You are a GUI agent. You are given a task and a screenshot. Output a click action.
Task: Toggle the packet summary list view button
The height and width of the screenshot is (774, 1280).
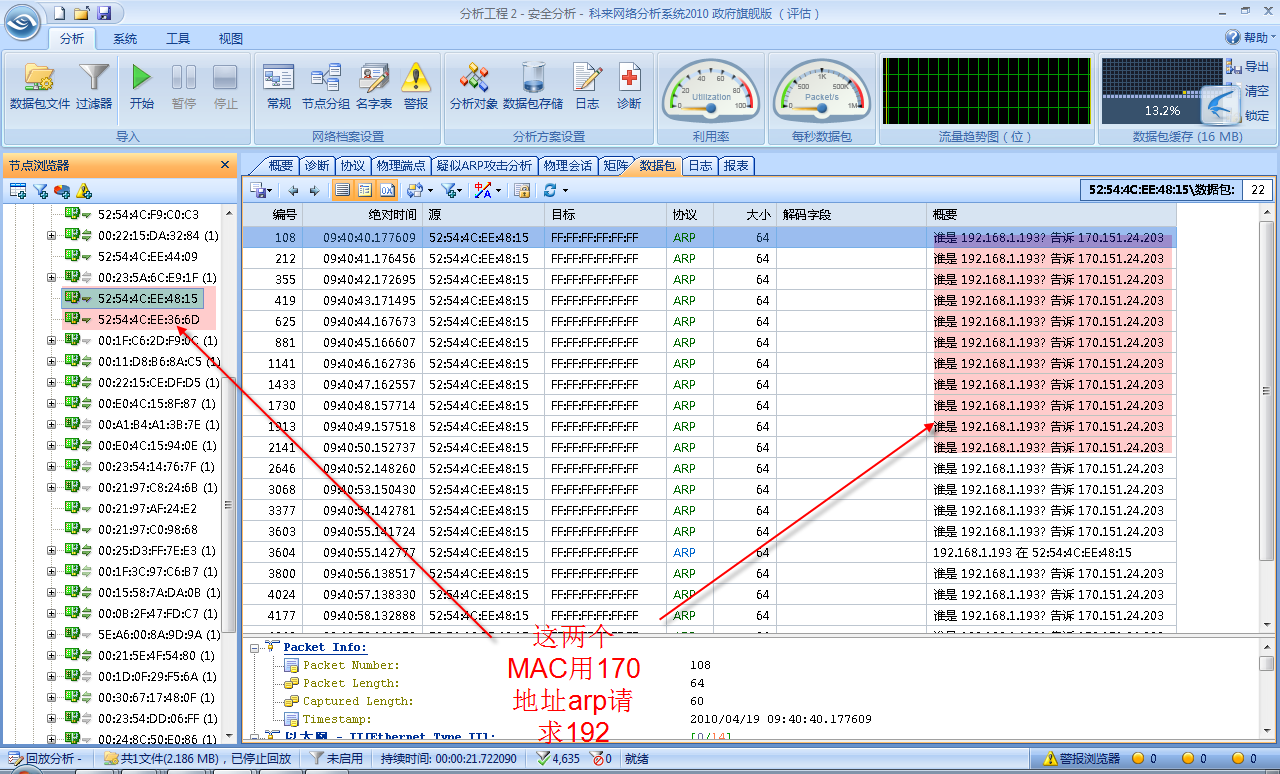341,189
